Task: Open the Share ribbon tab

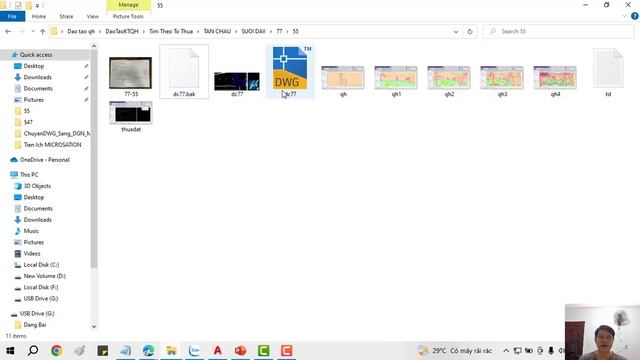Action: (x=66, y=16)
